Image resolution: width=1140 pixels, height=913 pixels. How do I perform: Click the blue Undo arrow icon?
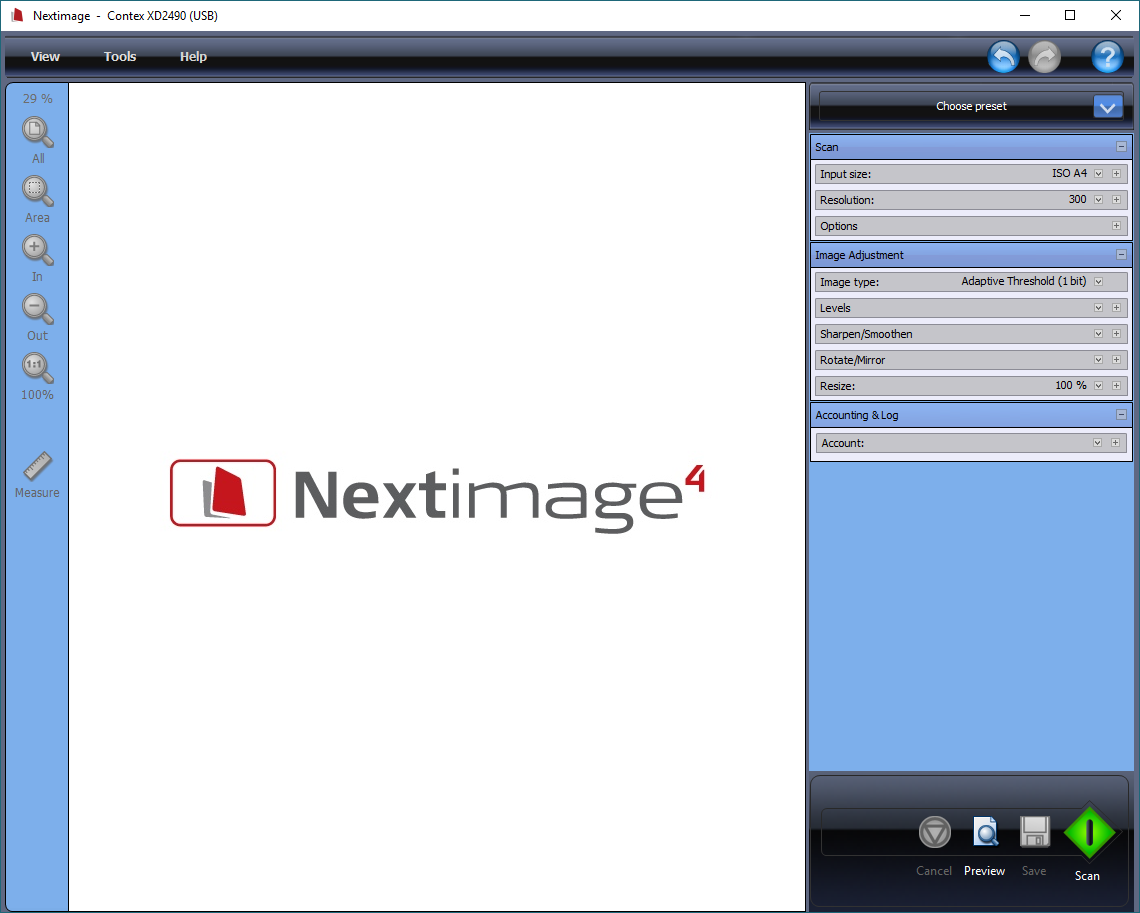coord(1003,57)
